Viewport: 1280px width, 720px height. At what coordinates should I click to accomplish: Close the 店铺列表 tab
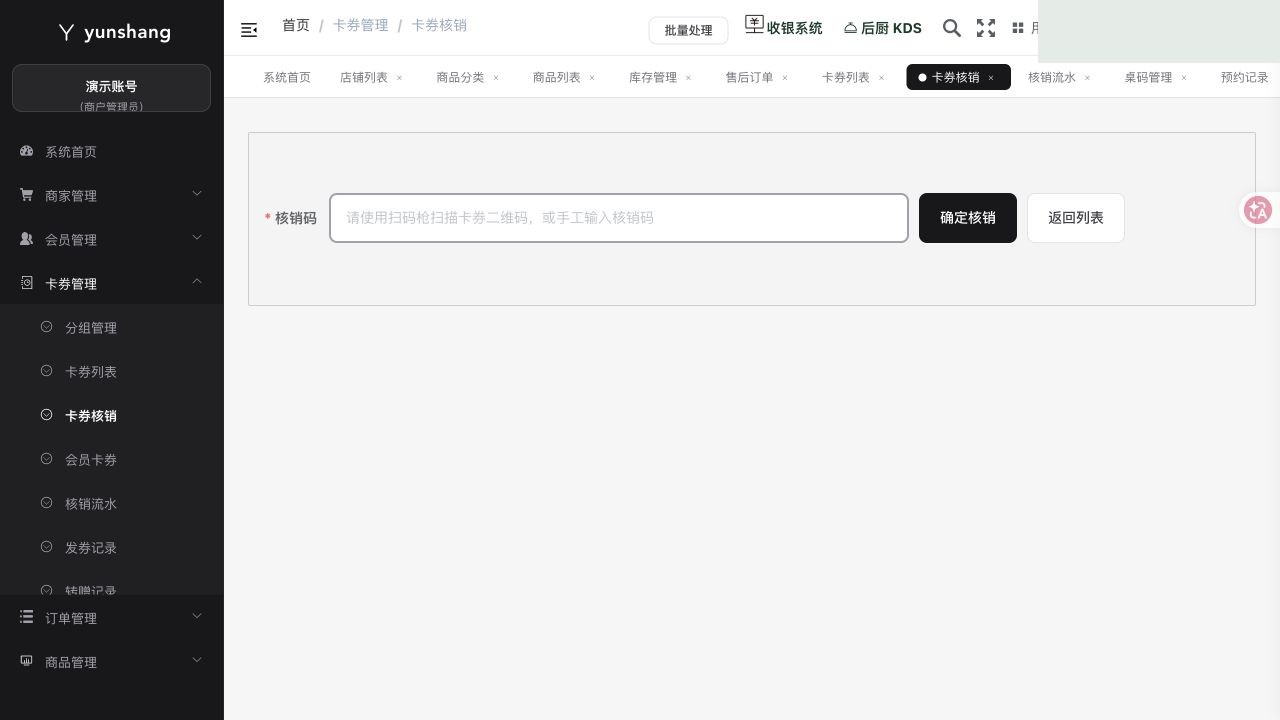pyautogui.click(x=399, y=78)
